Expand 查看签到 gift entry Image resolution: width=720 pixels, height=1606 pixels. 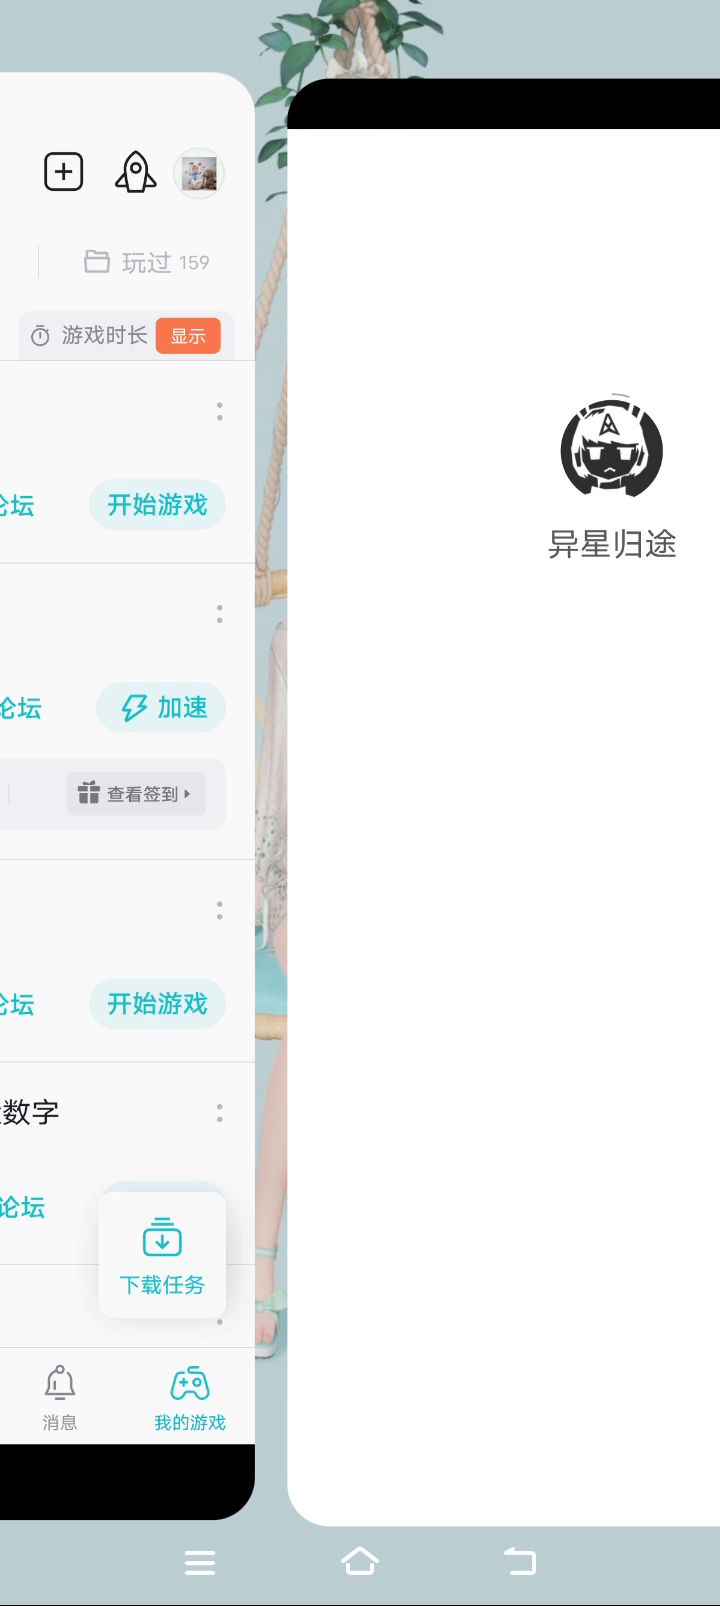(137, 794)
